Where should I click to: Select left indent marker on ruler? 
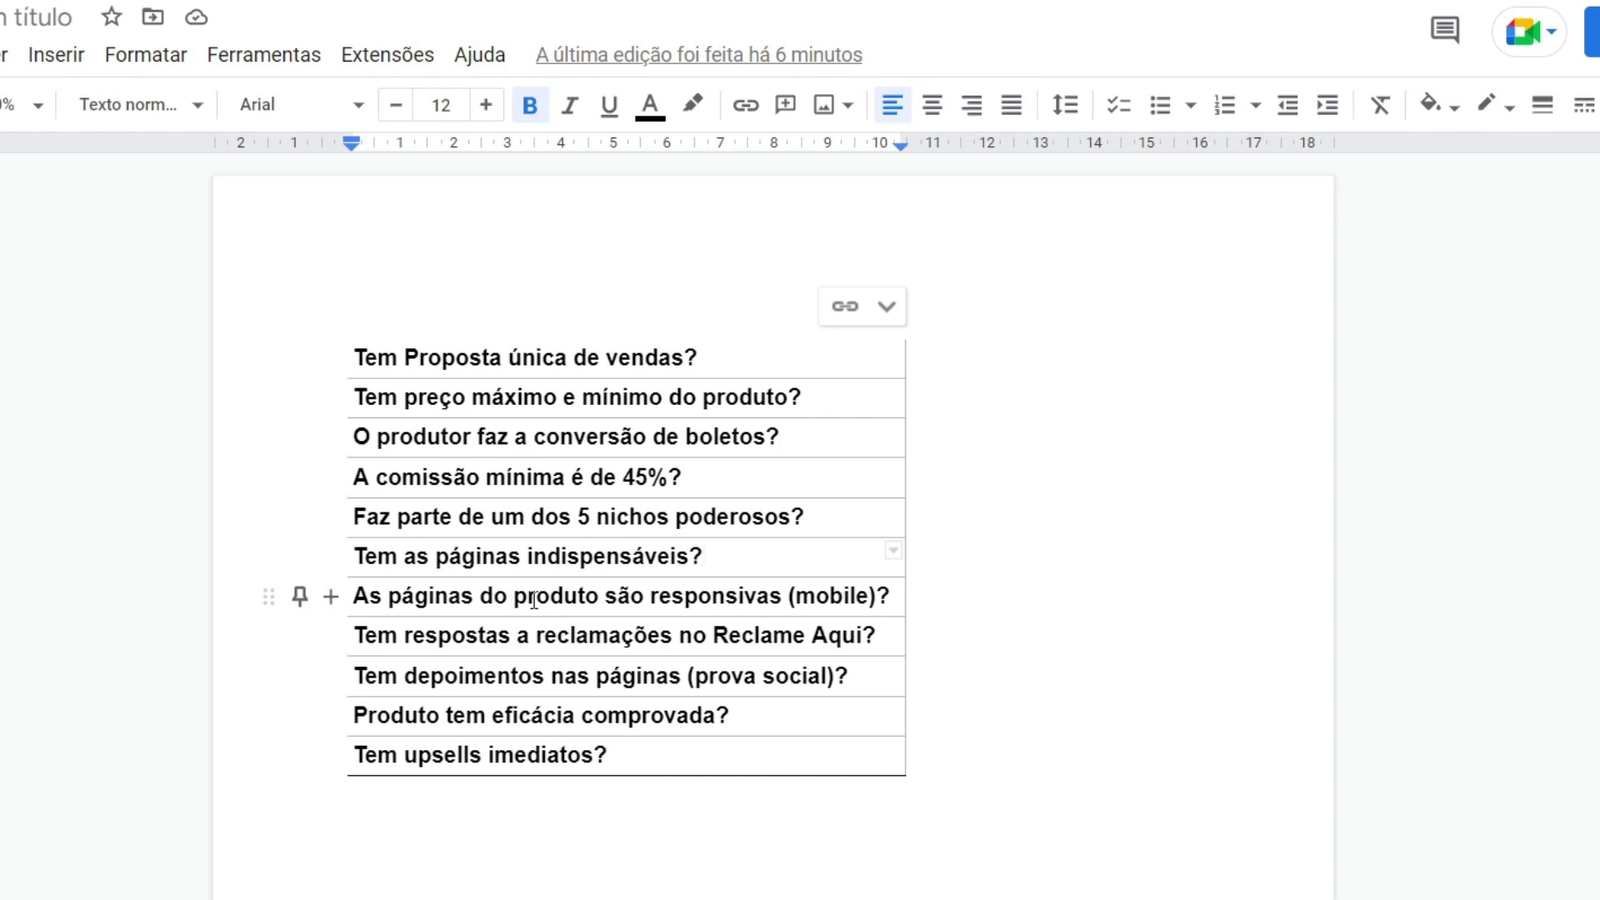tap(351, 144)
